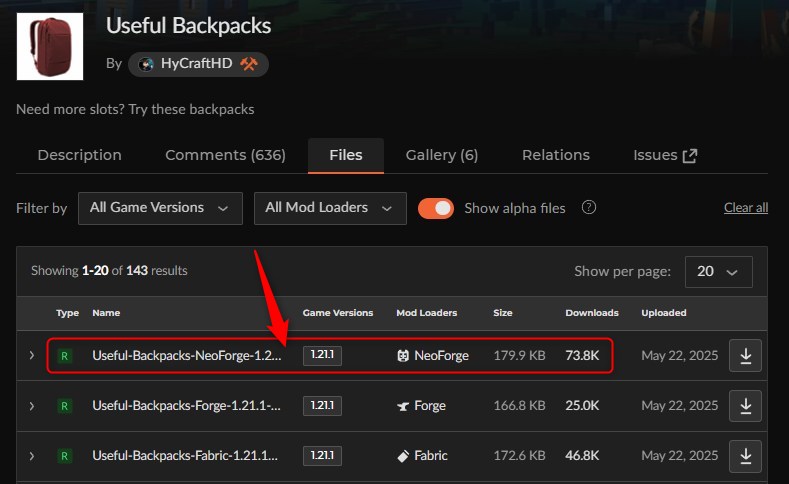The height and width of the screenshot is (484, 789).
Task: Open the All Game Versions dropdown
Action: coord(160,208)
